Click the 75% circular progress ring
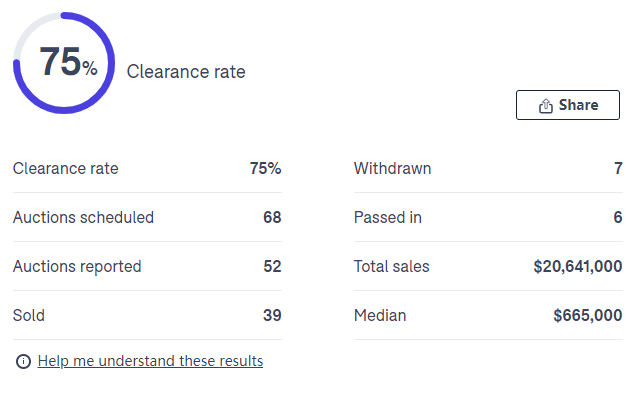The width and height of the screenshot is (643, 395). [x=64, y=63]
